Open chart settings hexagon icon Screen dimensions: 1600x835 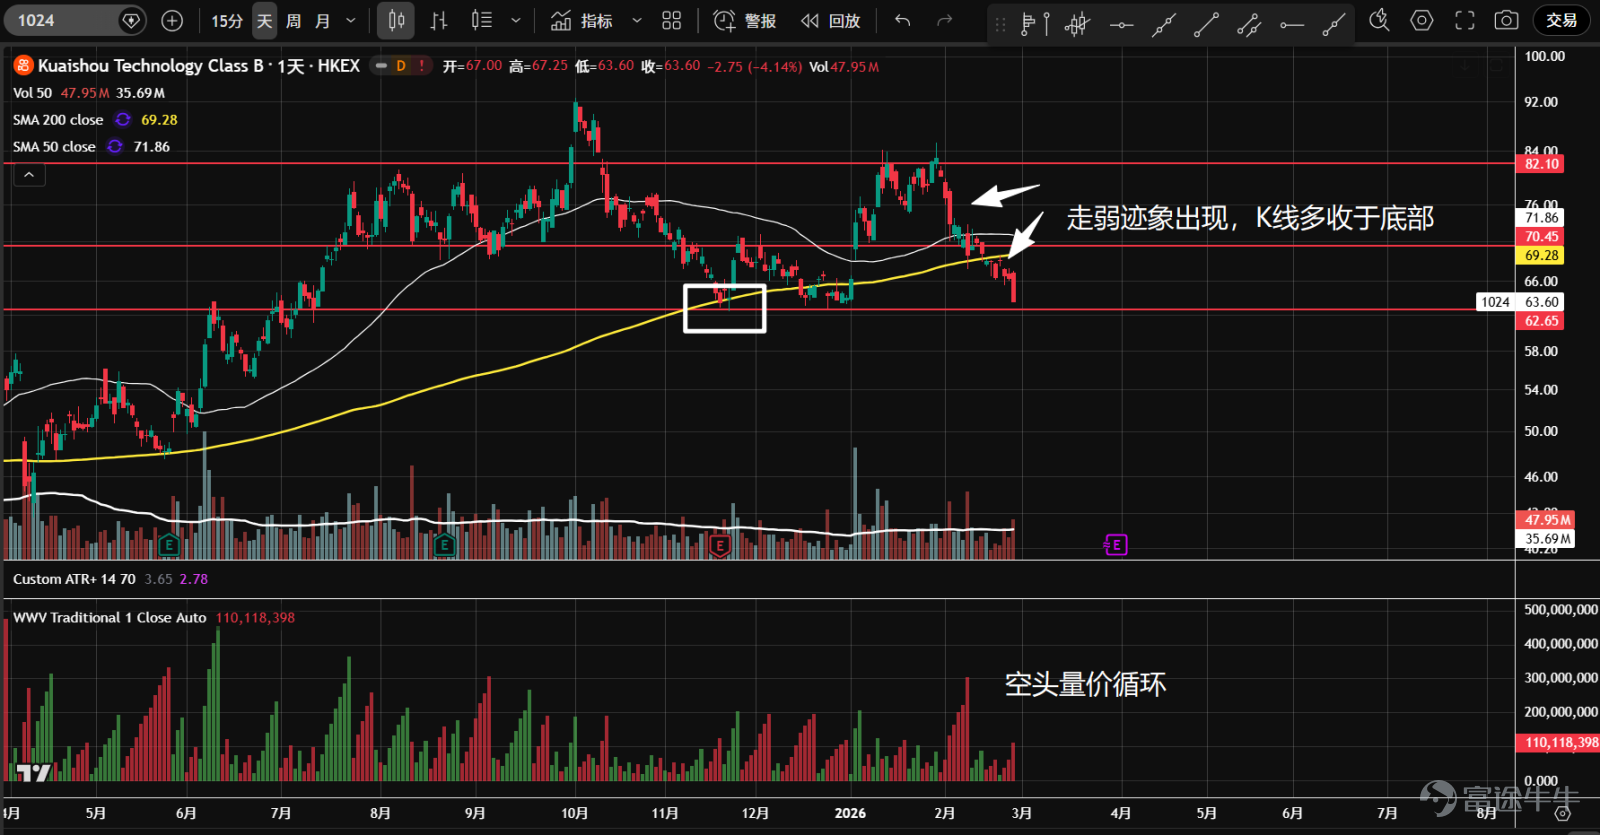(x=1421, y=20)
